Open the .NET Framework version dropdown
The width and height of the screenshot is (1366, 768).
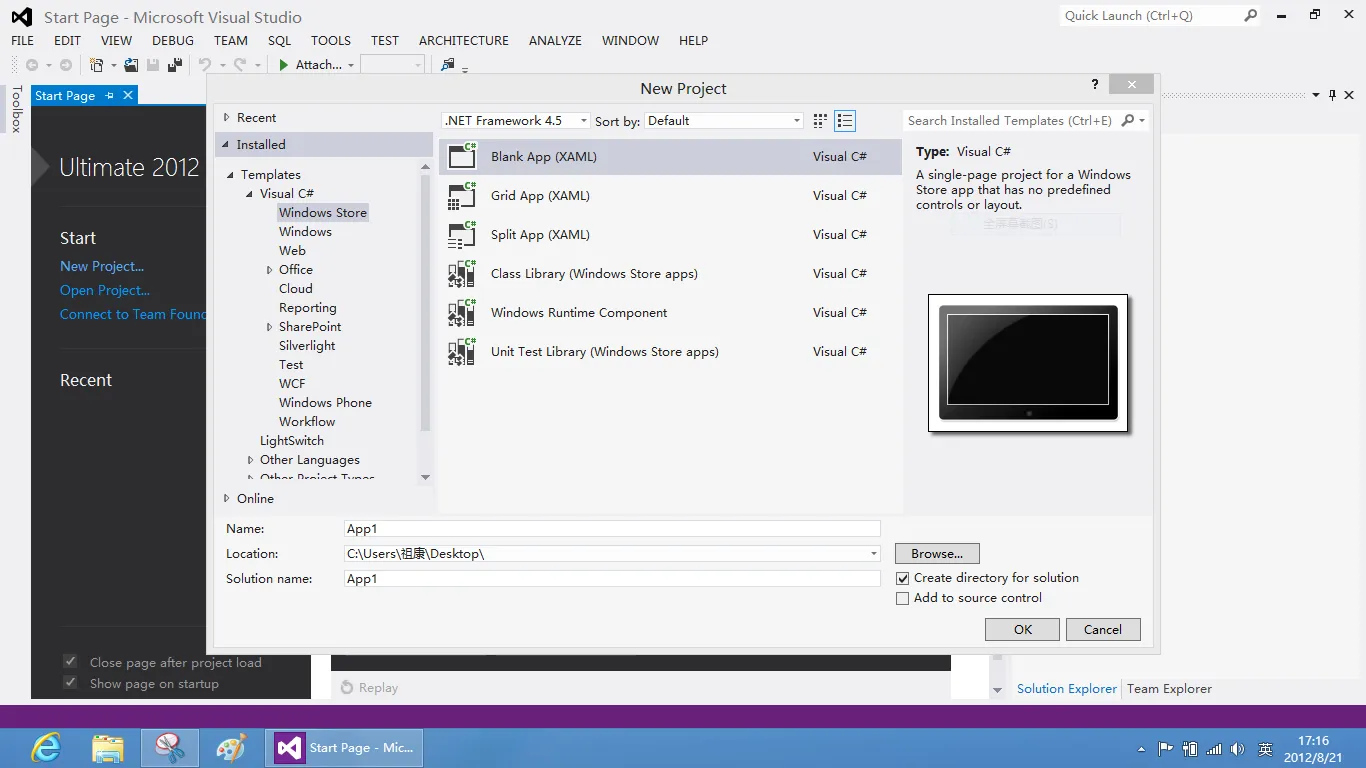coord(515,121)
